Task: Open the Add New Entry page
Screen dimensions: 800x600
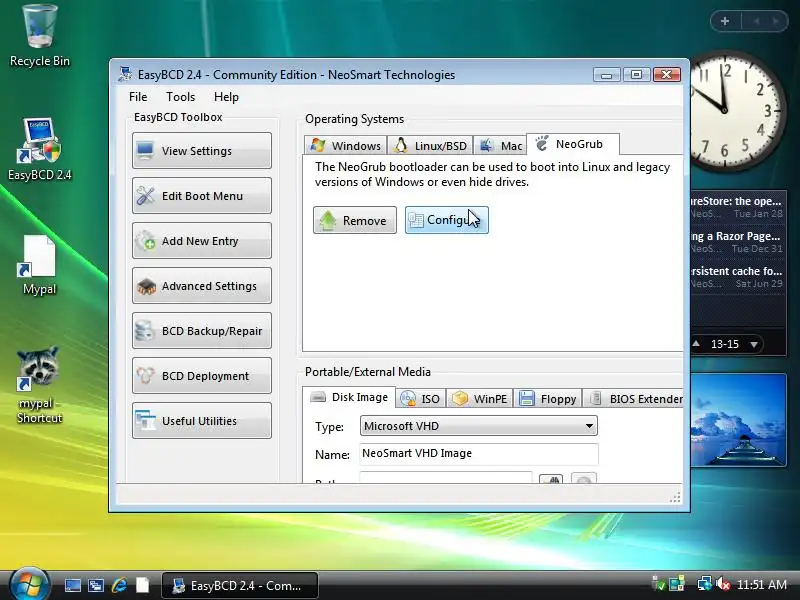Action: pos(202,240)
